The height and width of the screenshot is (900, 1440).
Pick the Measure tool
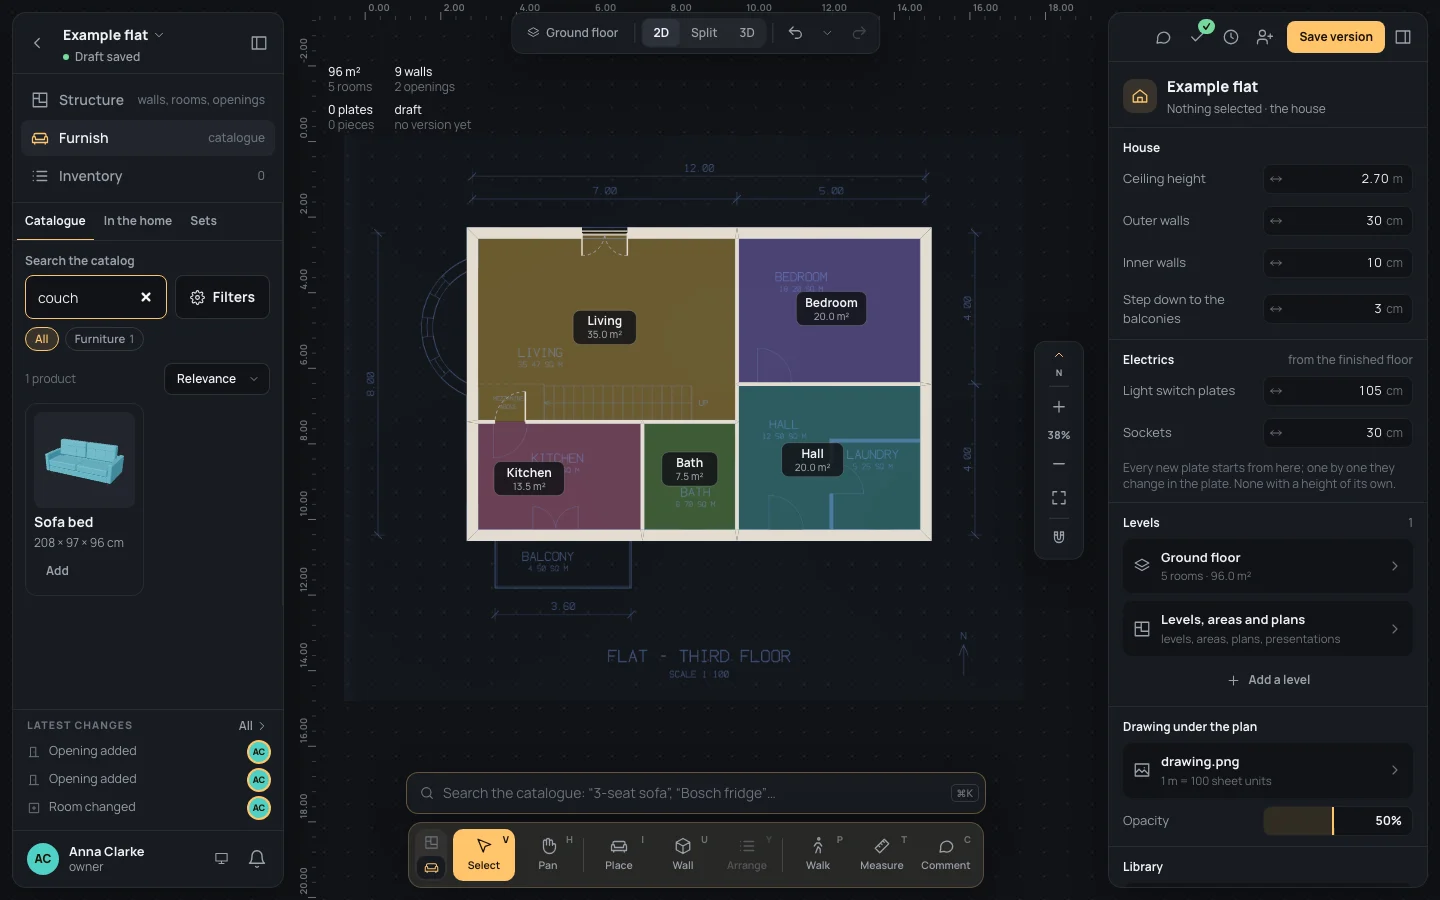[882, 854]
